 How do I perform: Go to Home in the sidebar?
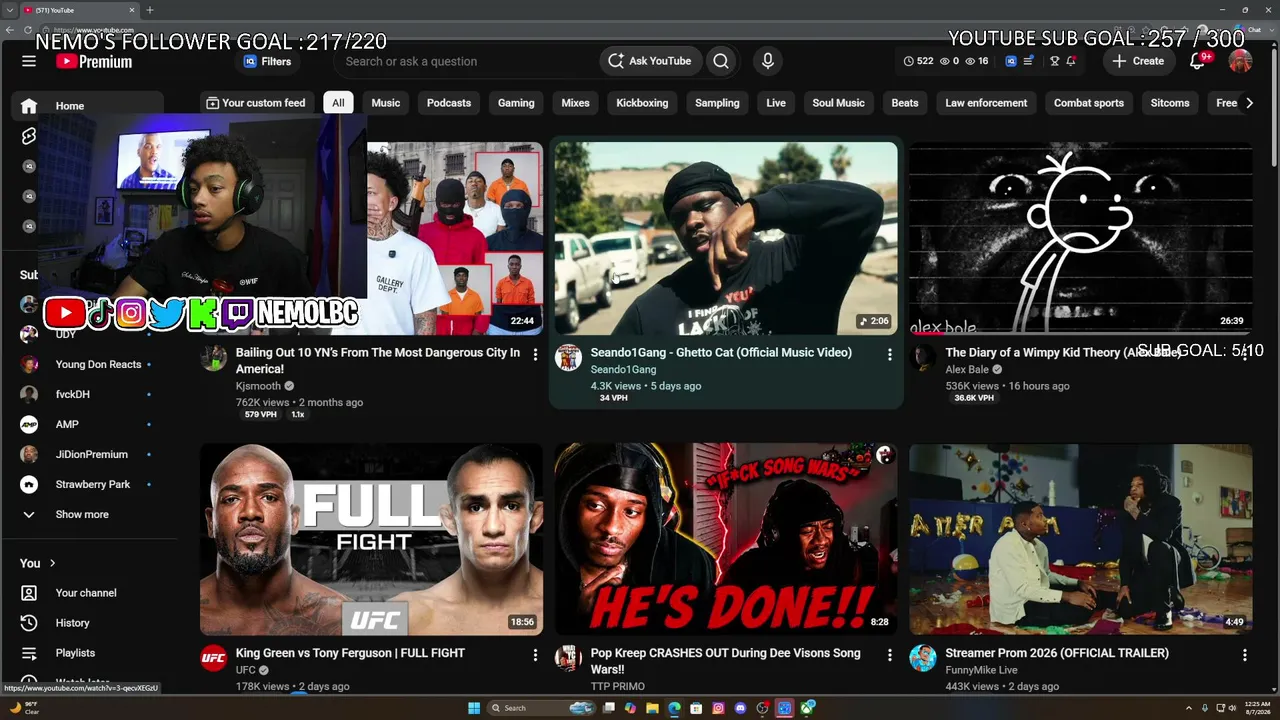[x=88, y=106]
